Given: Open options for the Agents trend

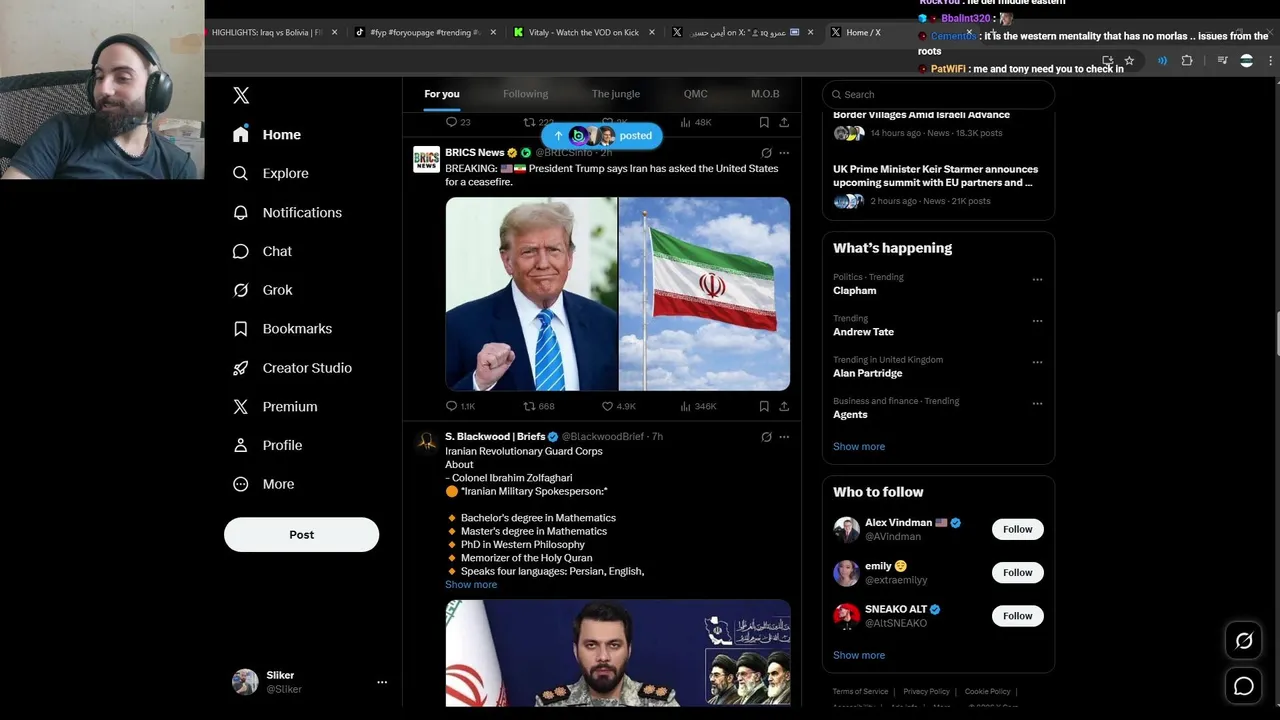Looking at the screenshot, I should 1037,403.
